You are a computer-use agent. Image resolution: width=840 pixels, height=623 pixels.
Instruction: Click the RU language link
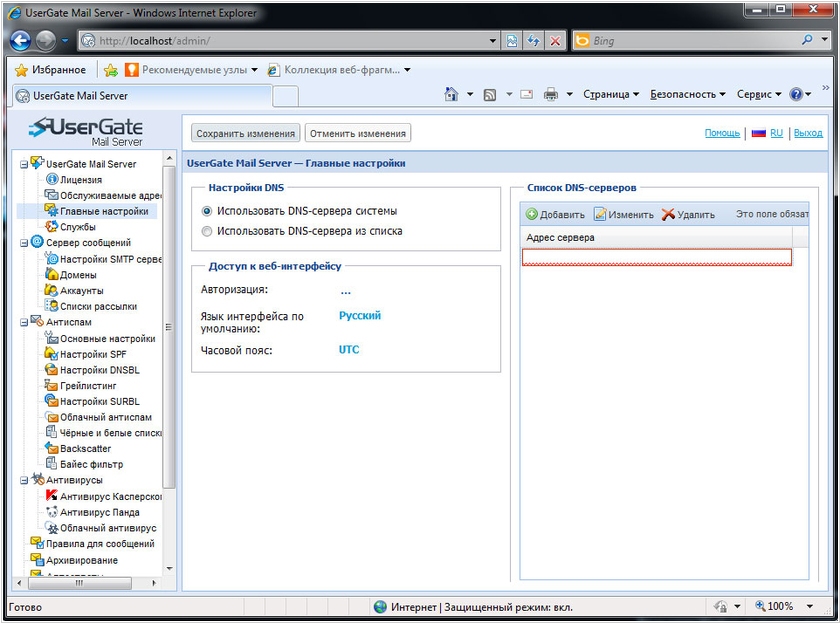pos(776,133)
